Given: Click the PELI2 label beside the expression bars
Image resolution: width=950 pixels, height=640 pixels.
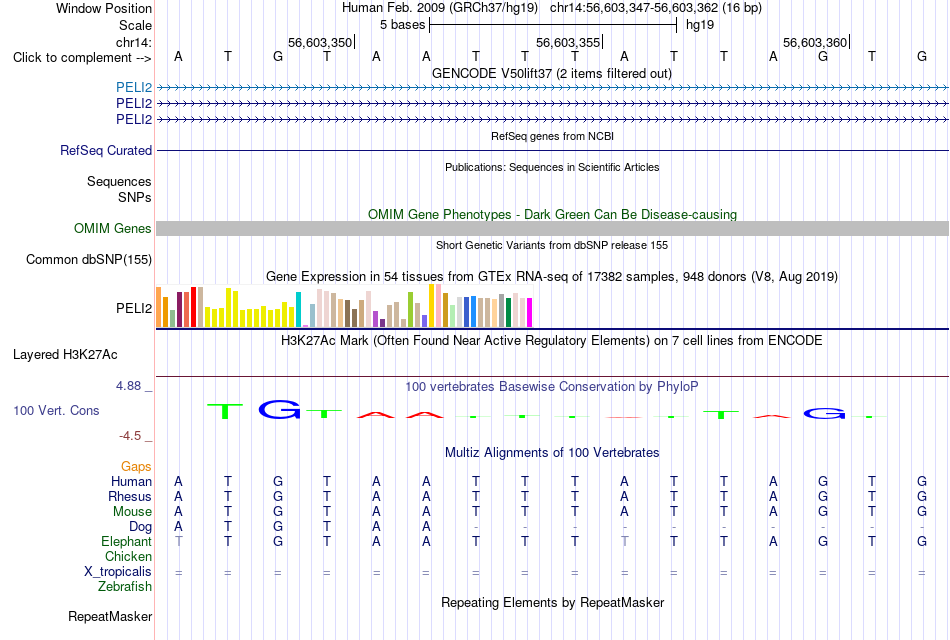Looking at the screenshot, I should 134,308.
